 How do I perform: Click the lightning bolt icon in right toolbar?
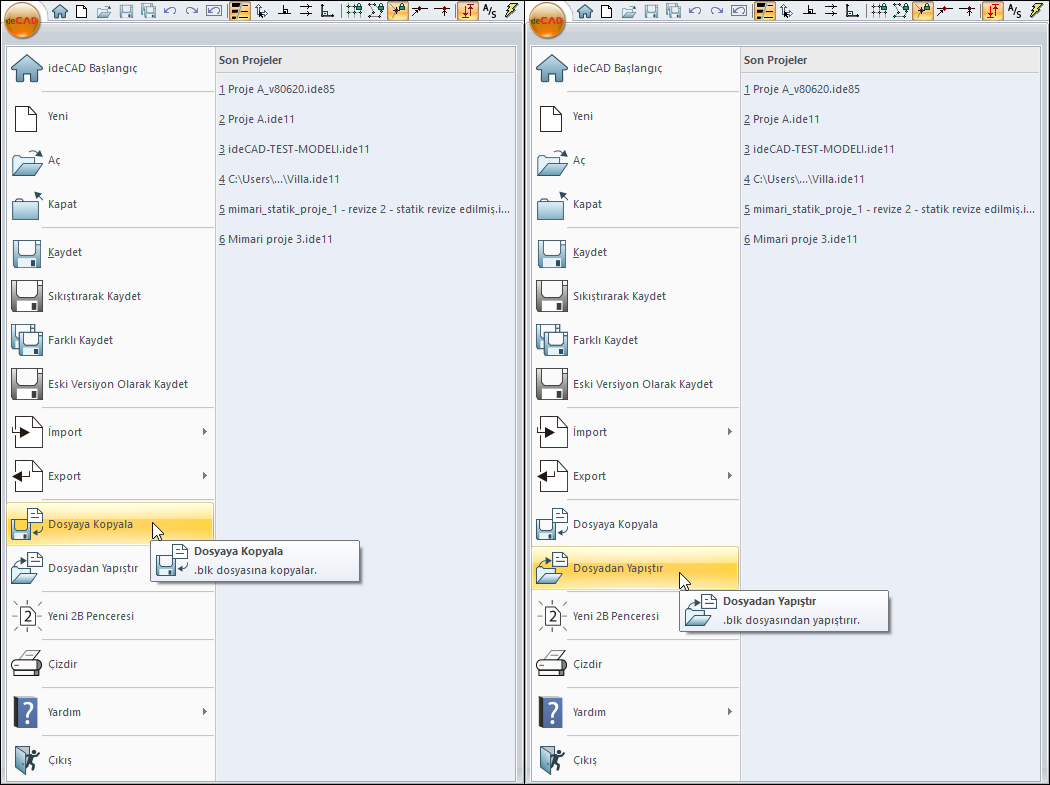(1037, 11)
